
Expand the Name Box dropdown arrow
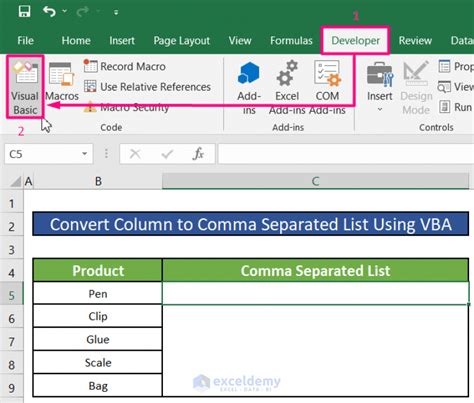tap(85, 154)
